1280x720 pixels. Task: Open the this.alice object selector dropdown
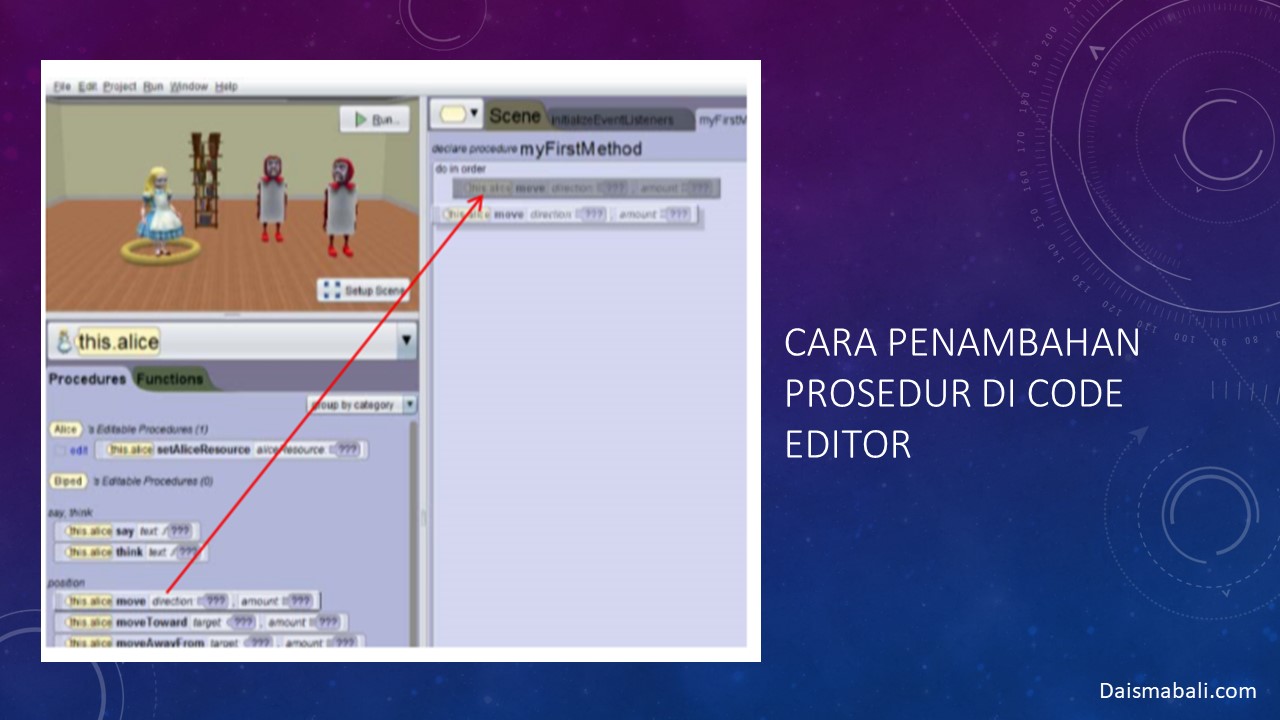pyautogui.click(x=406, y=341)
